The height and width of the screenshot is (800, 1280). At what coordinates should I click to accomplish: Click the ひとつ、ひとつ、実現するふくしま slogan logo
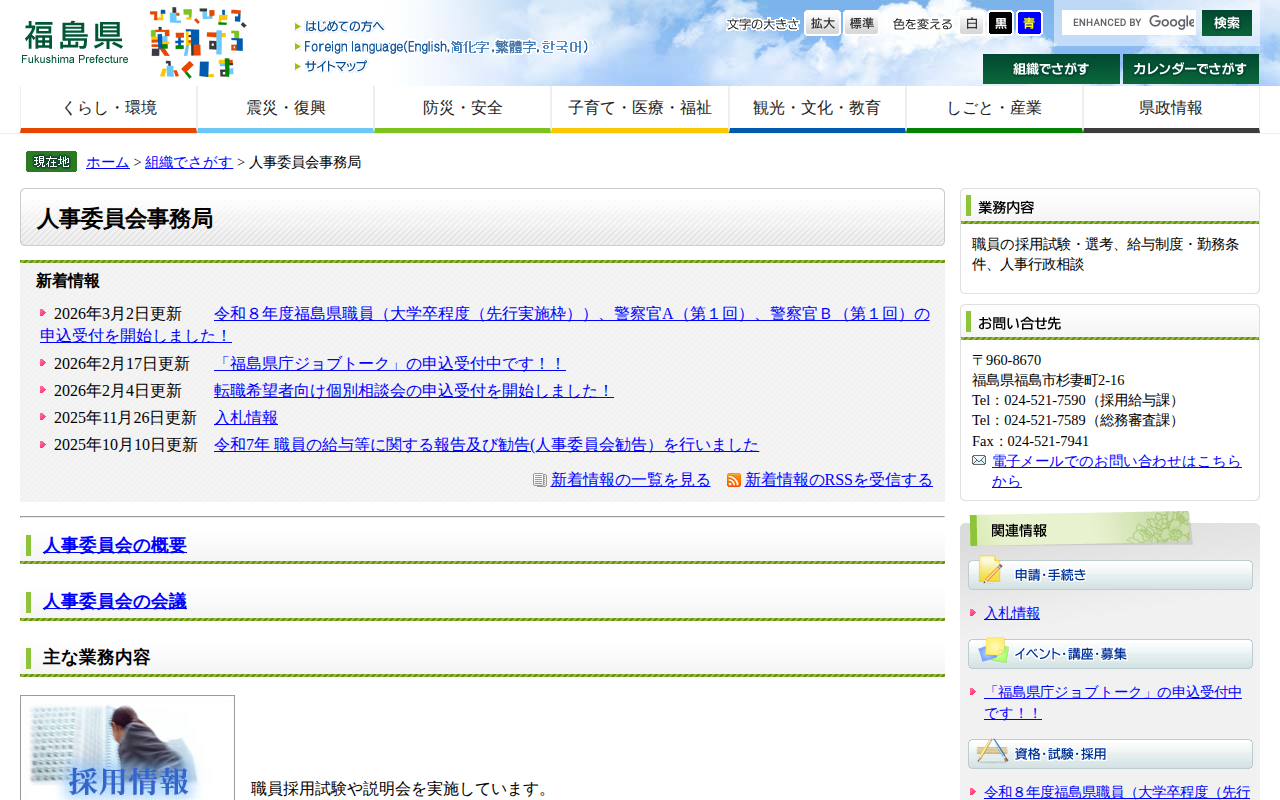point(198,42)
